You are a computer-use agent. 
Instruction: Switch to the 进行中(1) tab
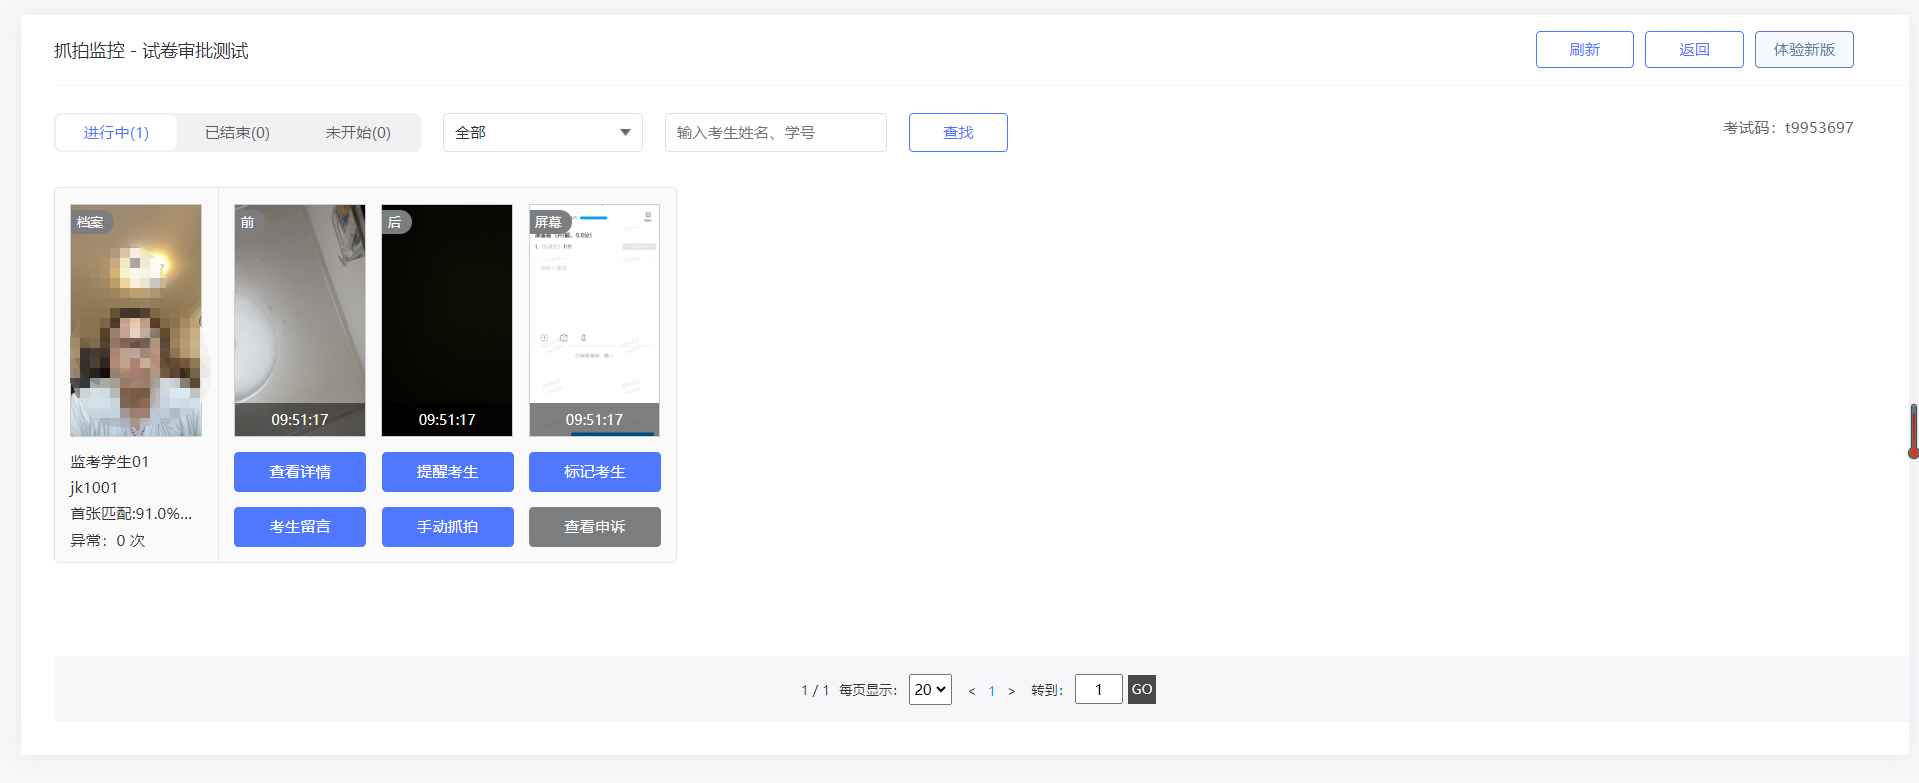click(x=116, y=133)
